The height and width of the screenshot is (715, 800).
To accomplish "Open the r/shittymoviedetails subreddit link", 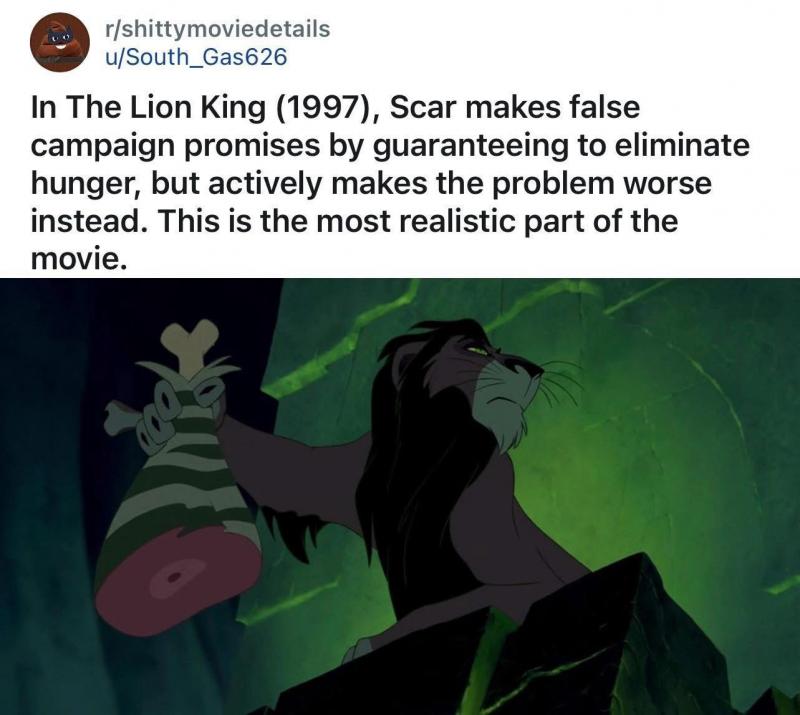I will tap(217, 28).
